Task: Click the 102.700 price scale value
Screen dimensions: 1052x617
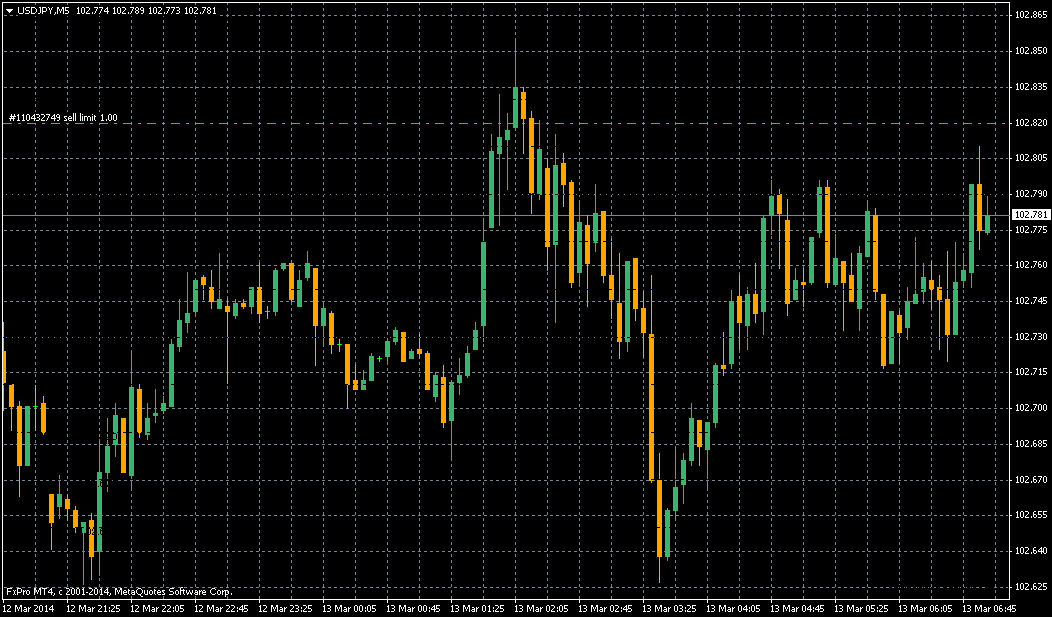Action: point(1030,408)
